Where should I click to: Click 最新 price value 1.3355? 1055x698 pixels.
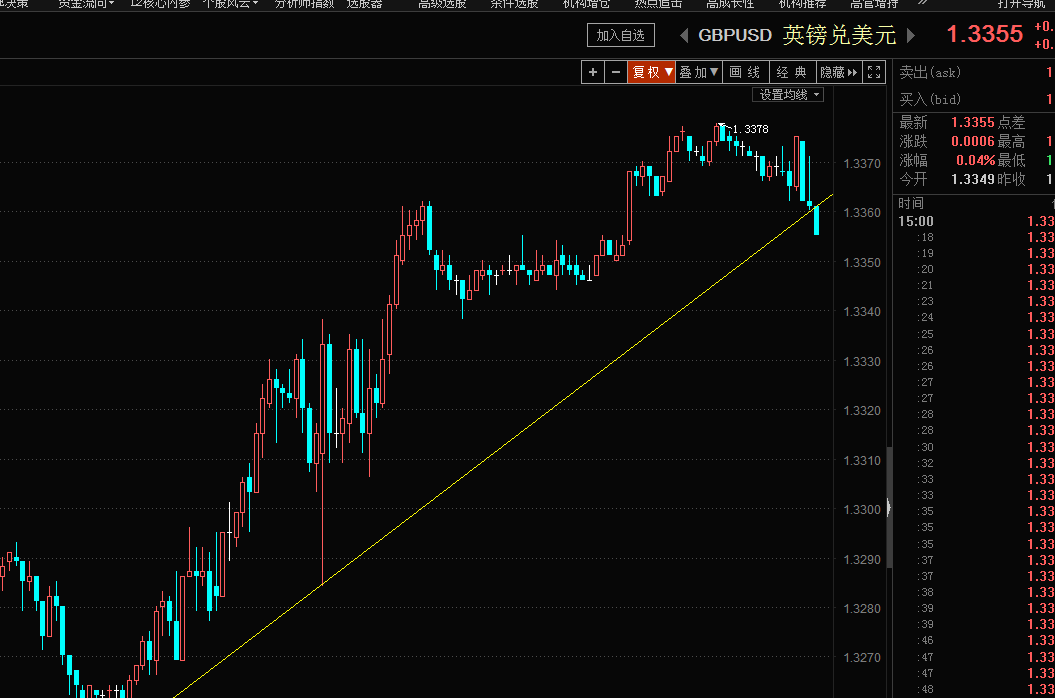[x=972, y=122]
